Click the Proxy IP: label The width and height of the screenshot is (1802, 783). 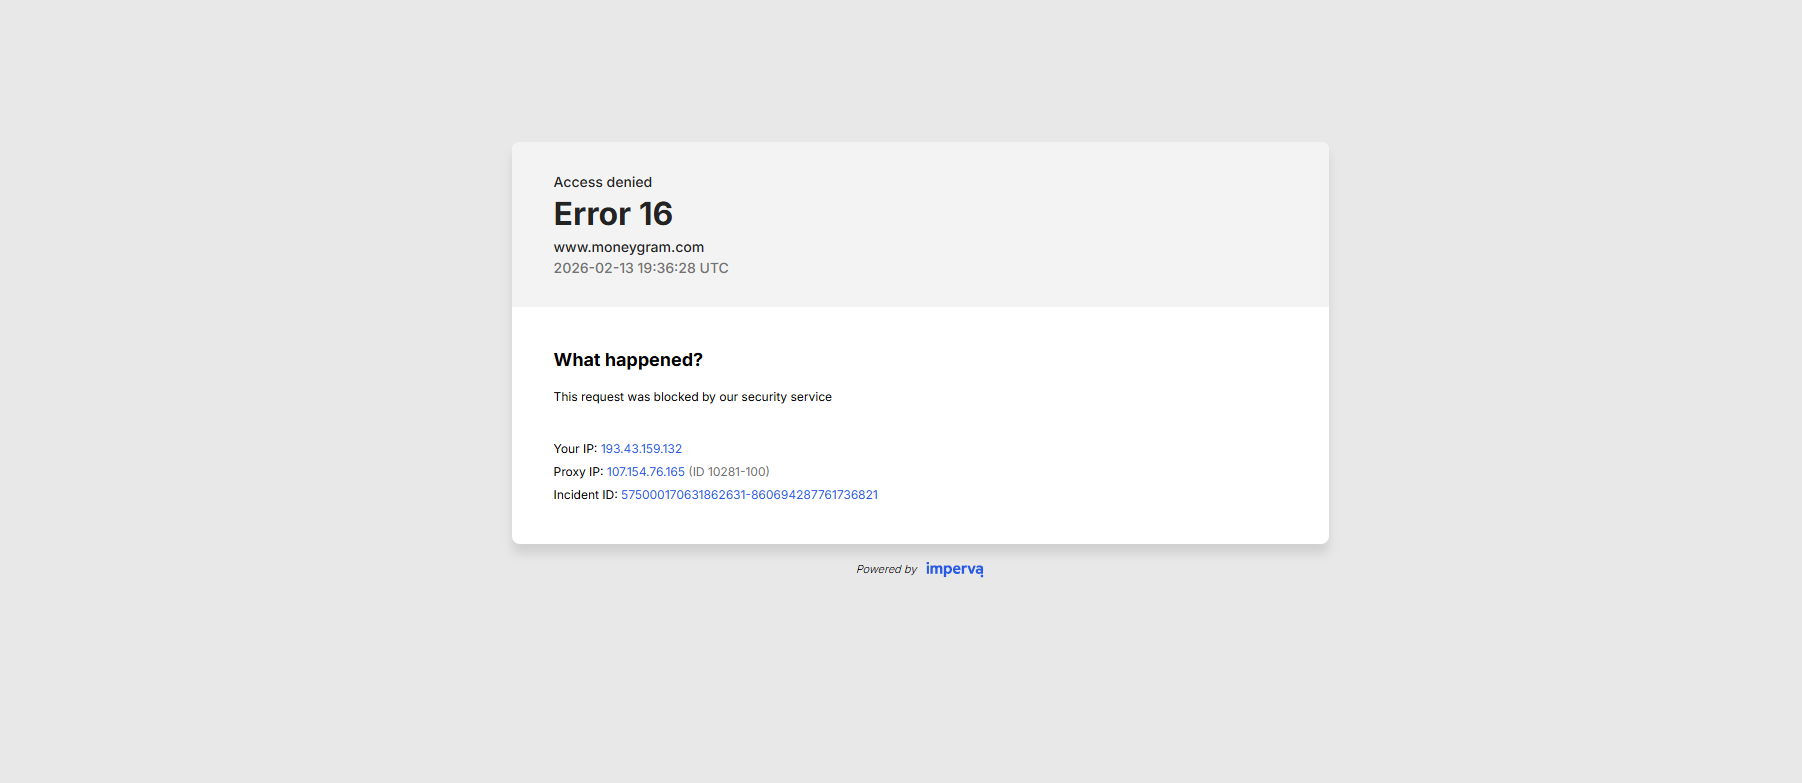pos(578,472)
